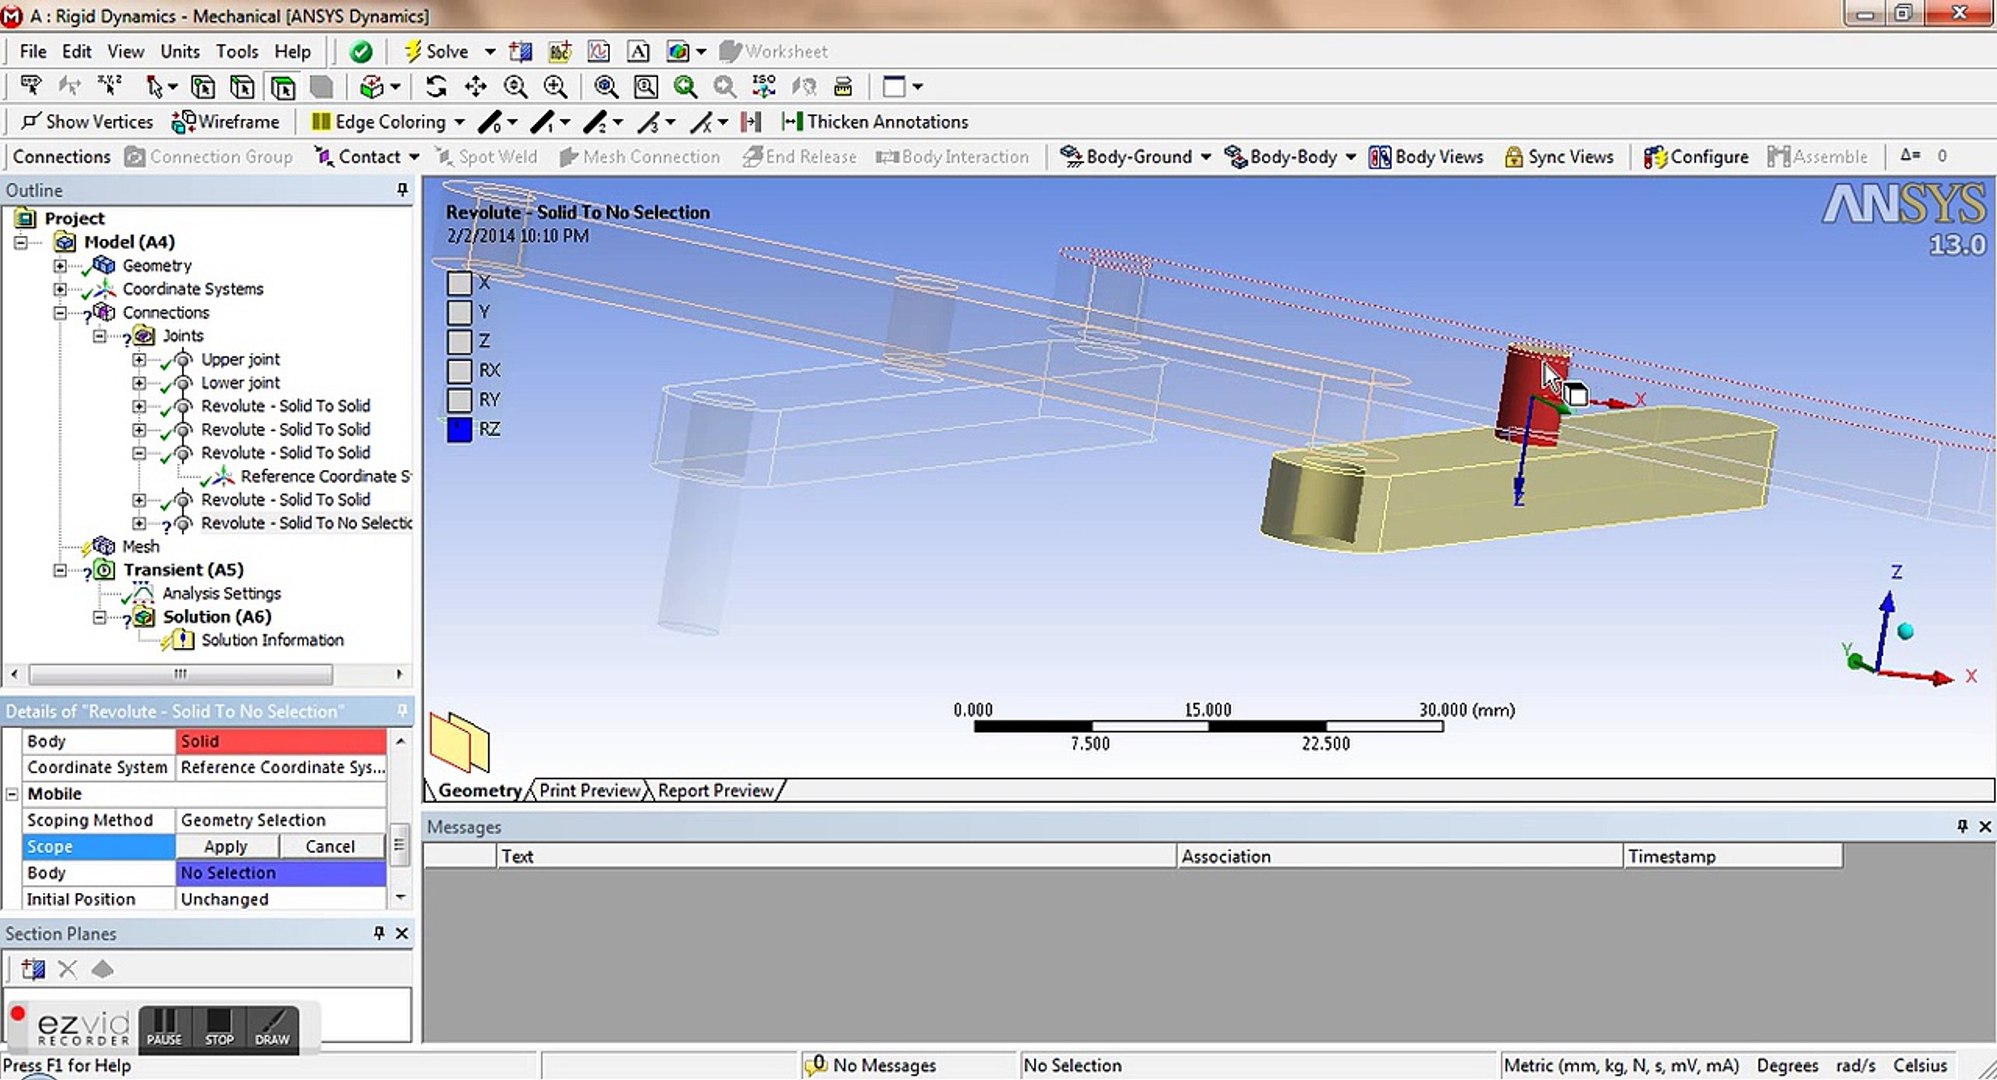Activate the Pan view tool
Screen dimensions: 1997x1080
point(476,87)
